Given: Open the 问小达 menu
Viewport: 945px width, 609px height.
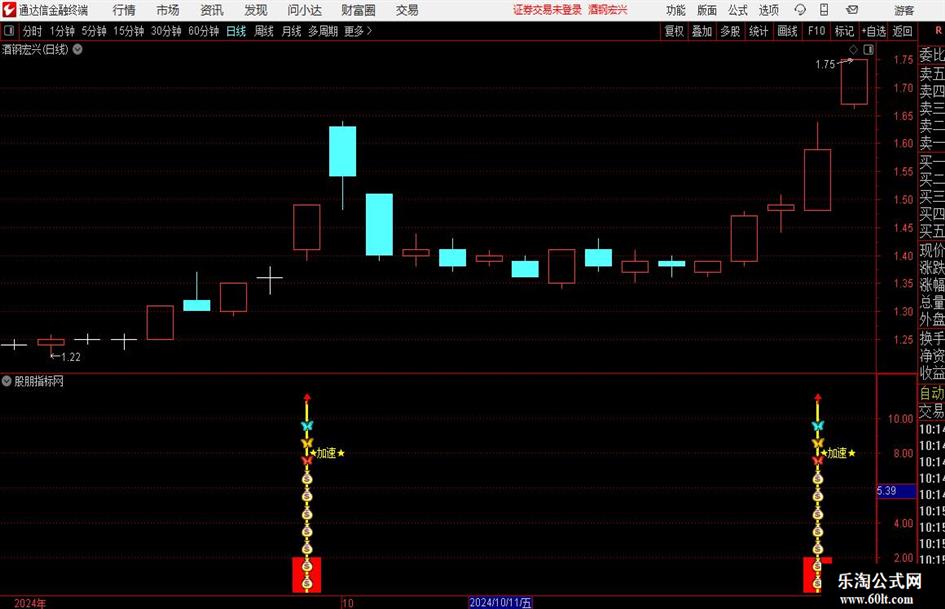Looking at the screenshot, I should (304, 10).
